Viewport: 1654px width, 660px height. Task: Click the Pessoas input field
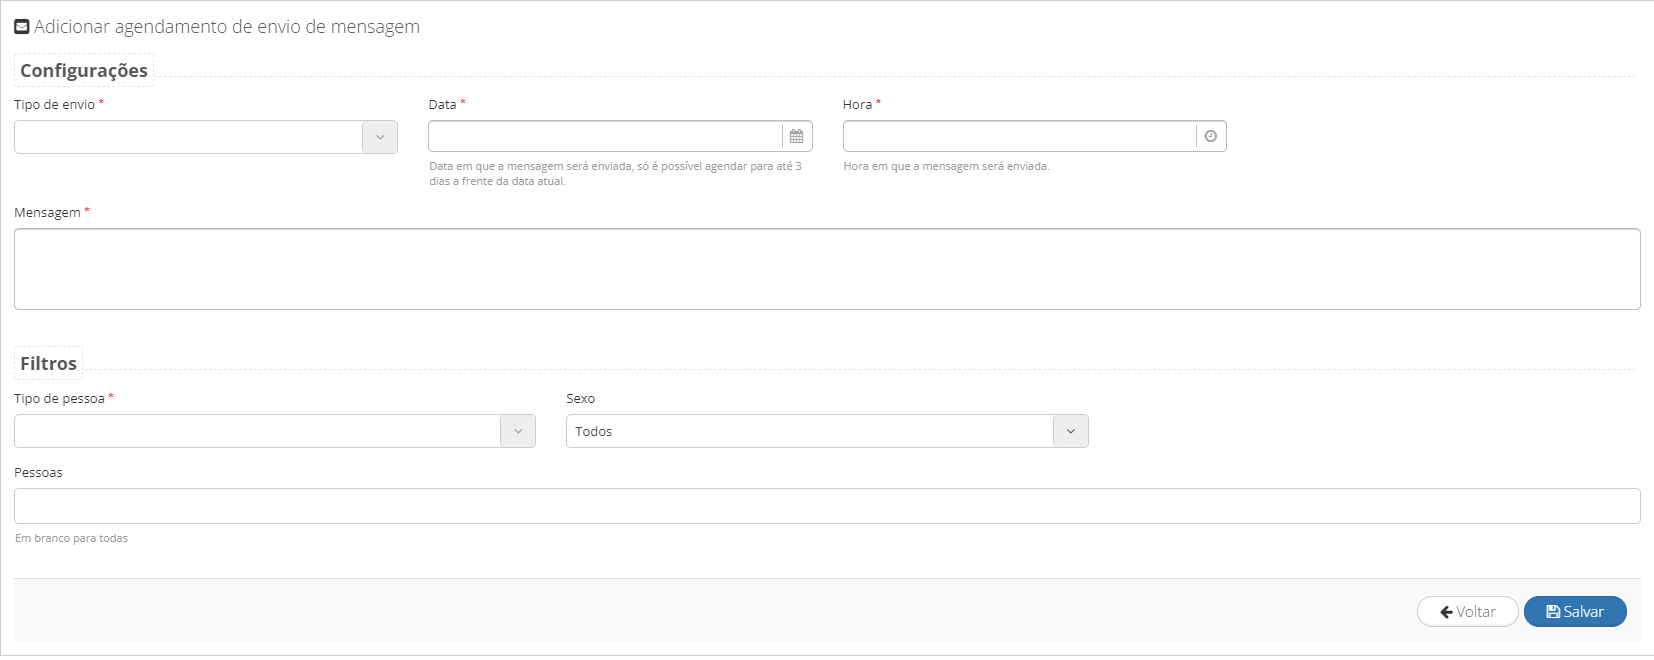[x=827, y=506]
